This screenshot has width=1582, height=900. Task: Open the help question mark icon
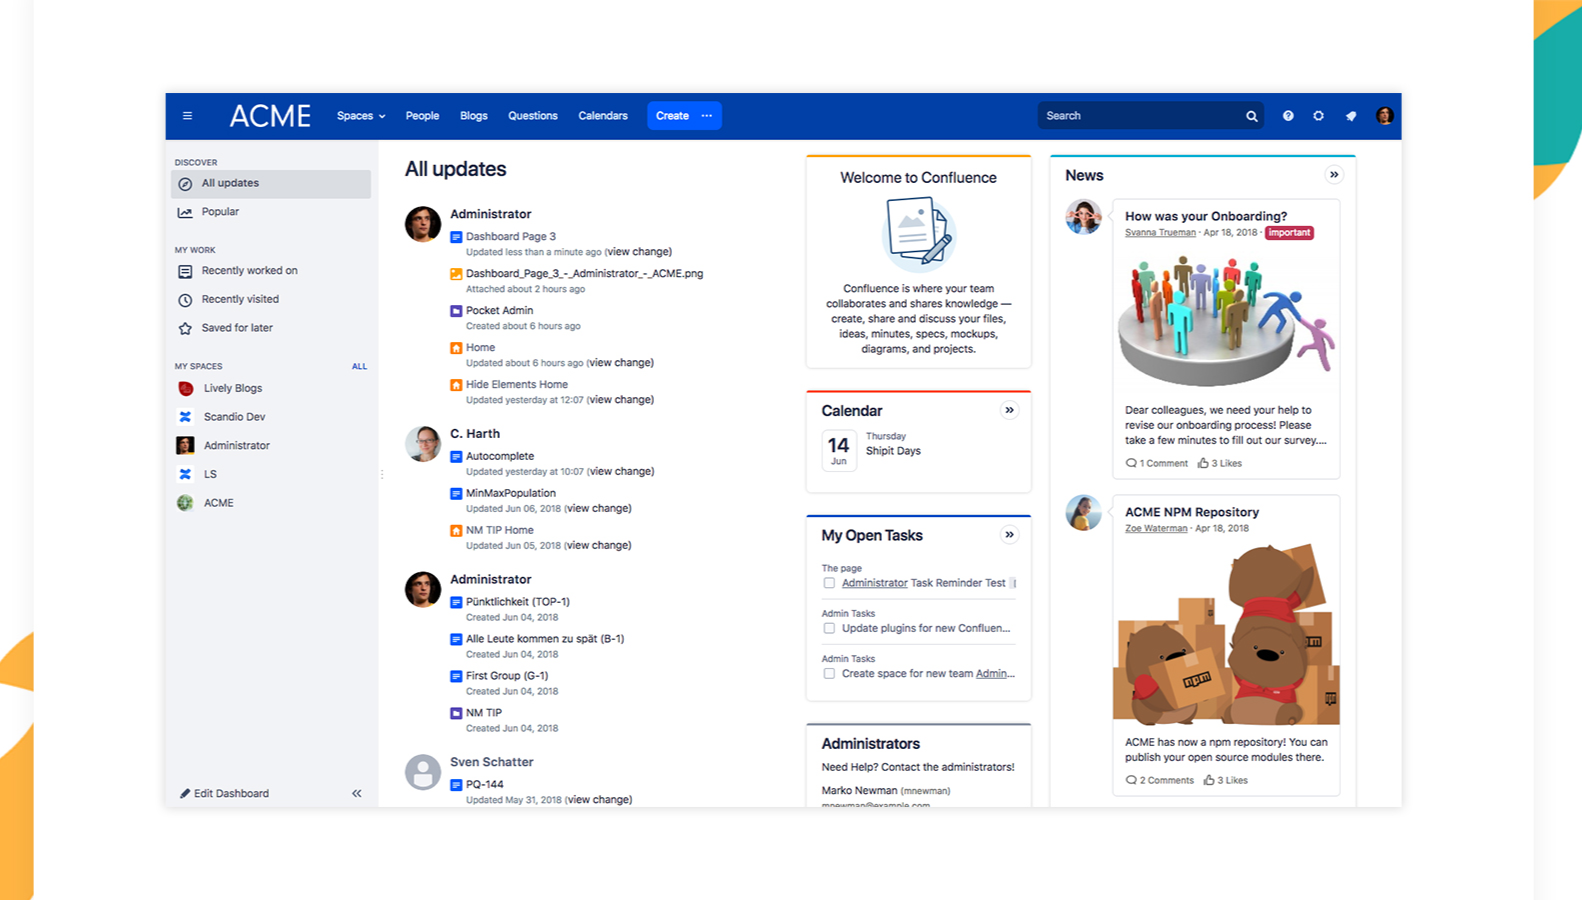click(x=1288, y=116)
